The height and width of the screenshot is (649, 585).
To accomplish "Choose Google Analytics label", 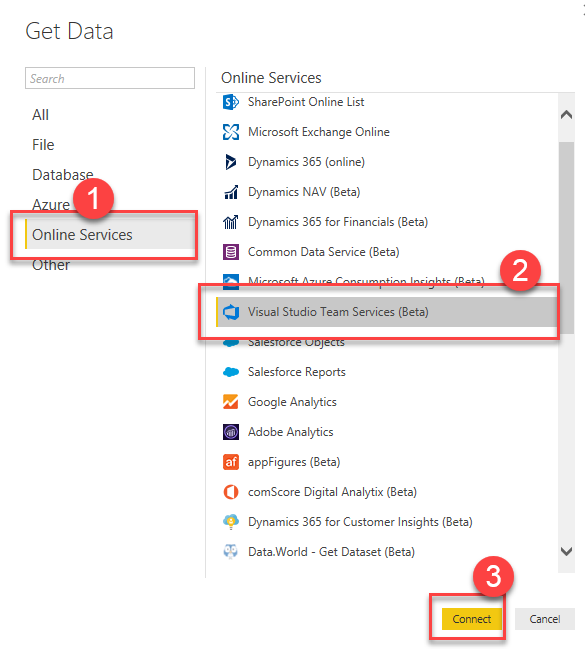I will tap(292, 402).
